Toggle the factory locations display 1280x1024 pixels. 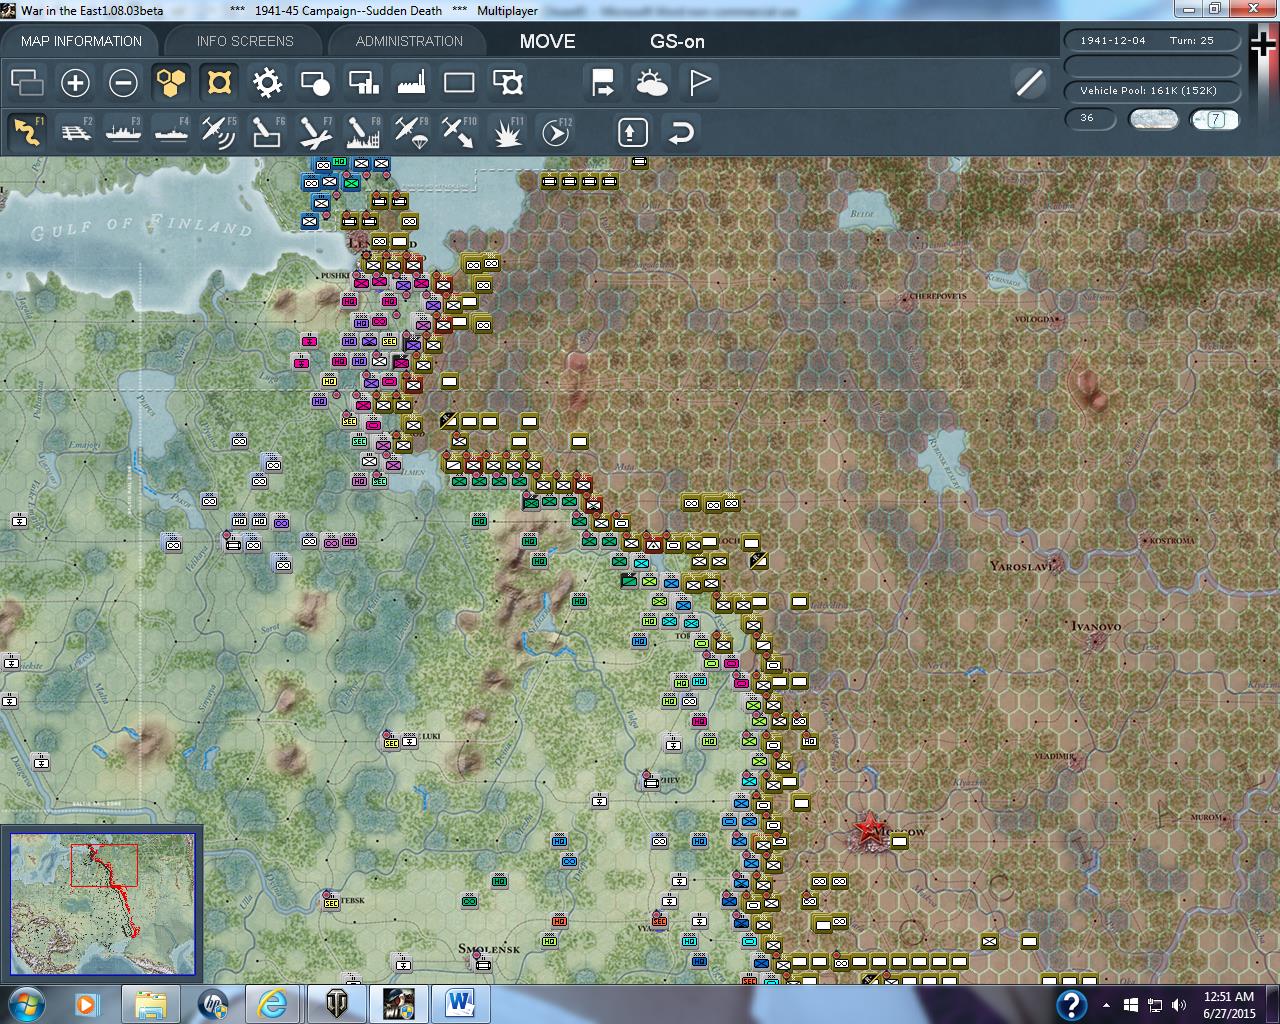coord(411,83)
